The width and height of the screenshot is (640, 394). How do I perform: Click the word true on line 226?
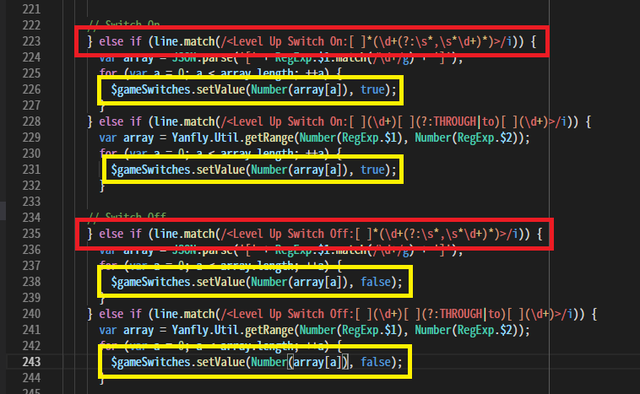(372, 89)
